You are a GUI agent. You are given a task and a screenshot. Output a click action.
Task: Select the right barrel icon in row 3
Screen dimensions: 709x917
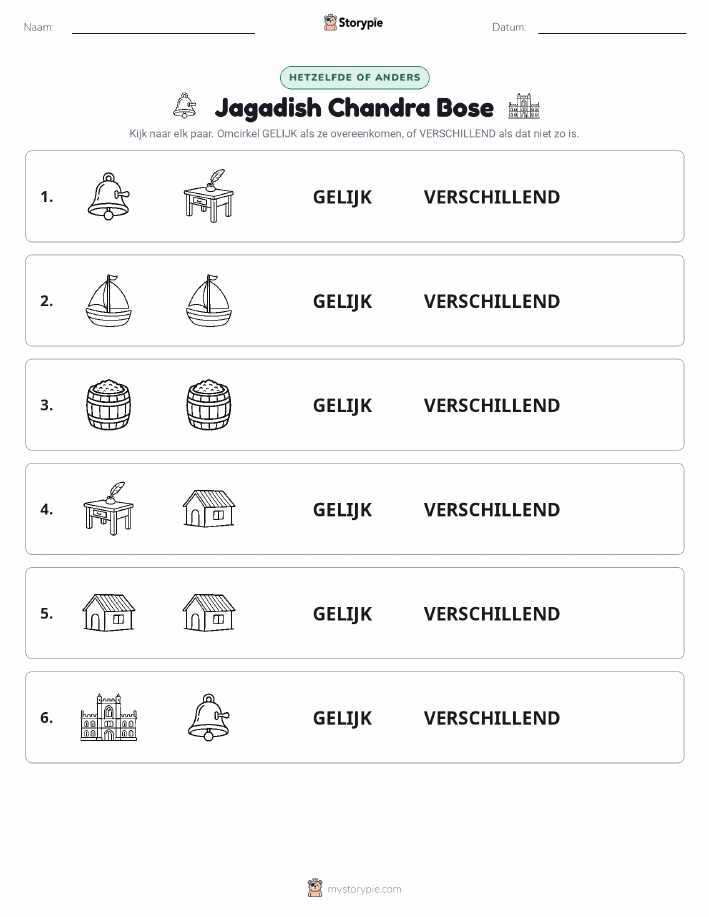(209, 405)
